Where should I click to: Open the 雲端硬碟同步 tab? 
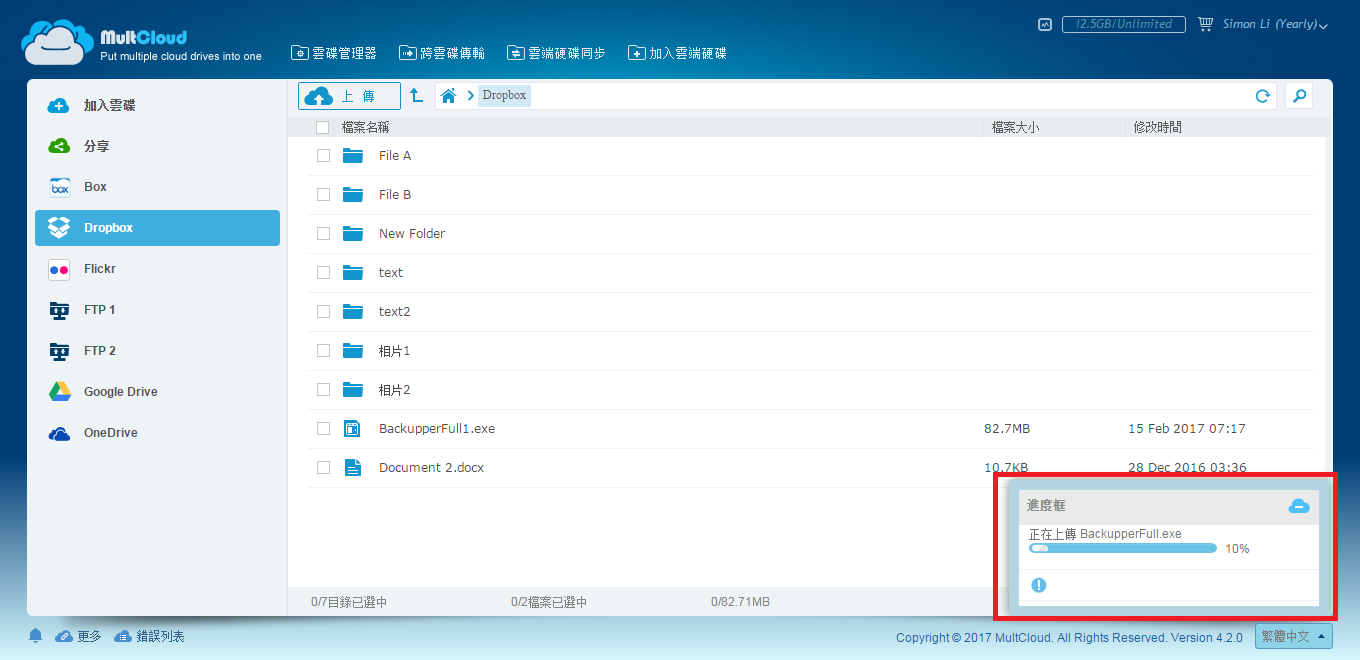click(556, 53)
